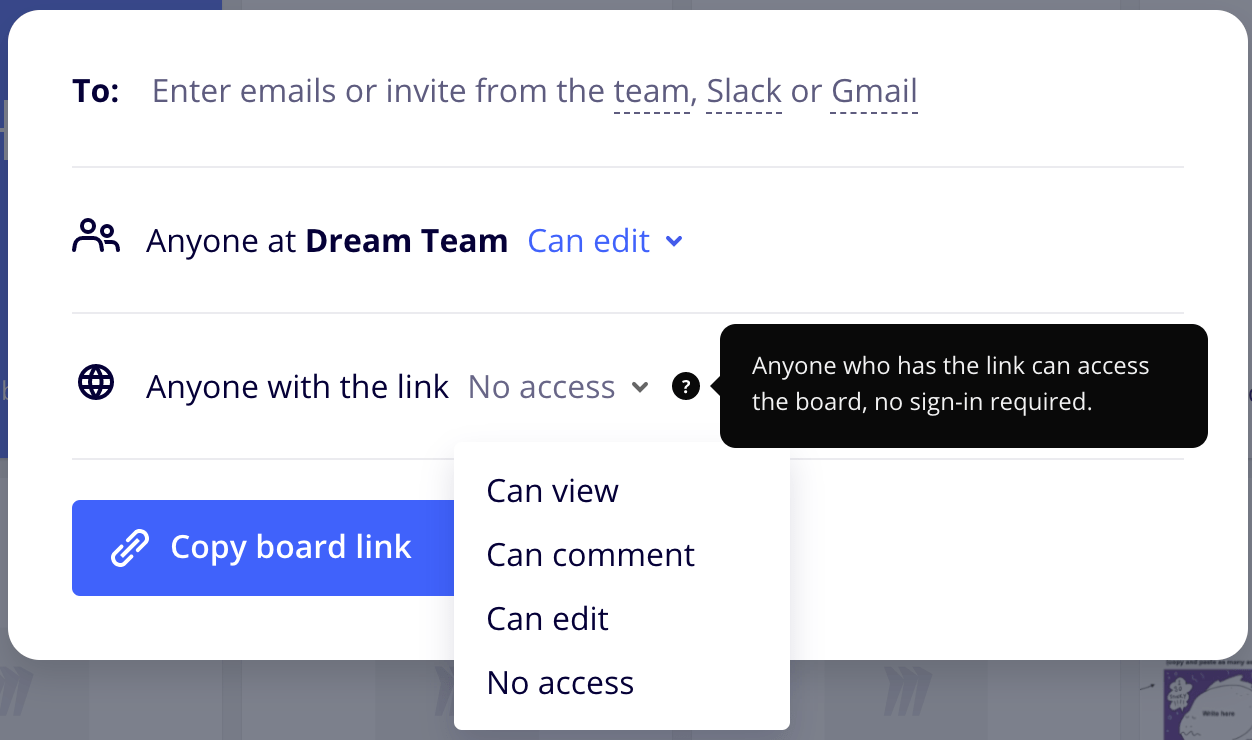This screenshot has height=740, width=1252.
Task: Click the question mark help icon
Action: click(x=686, y=386)
